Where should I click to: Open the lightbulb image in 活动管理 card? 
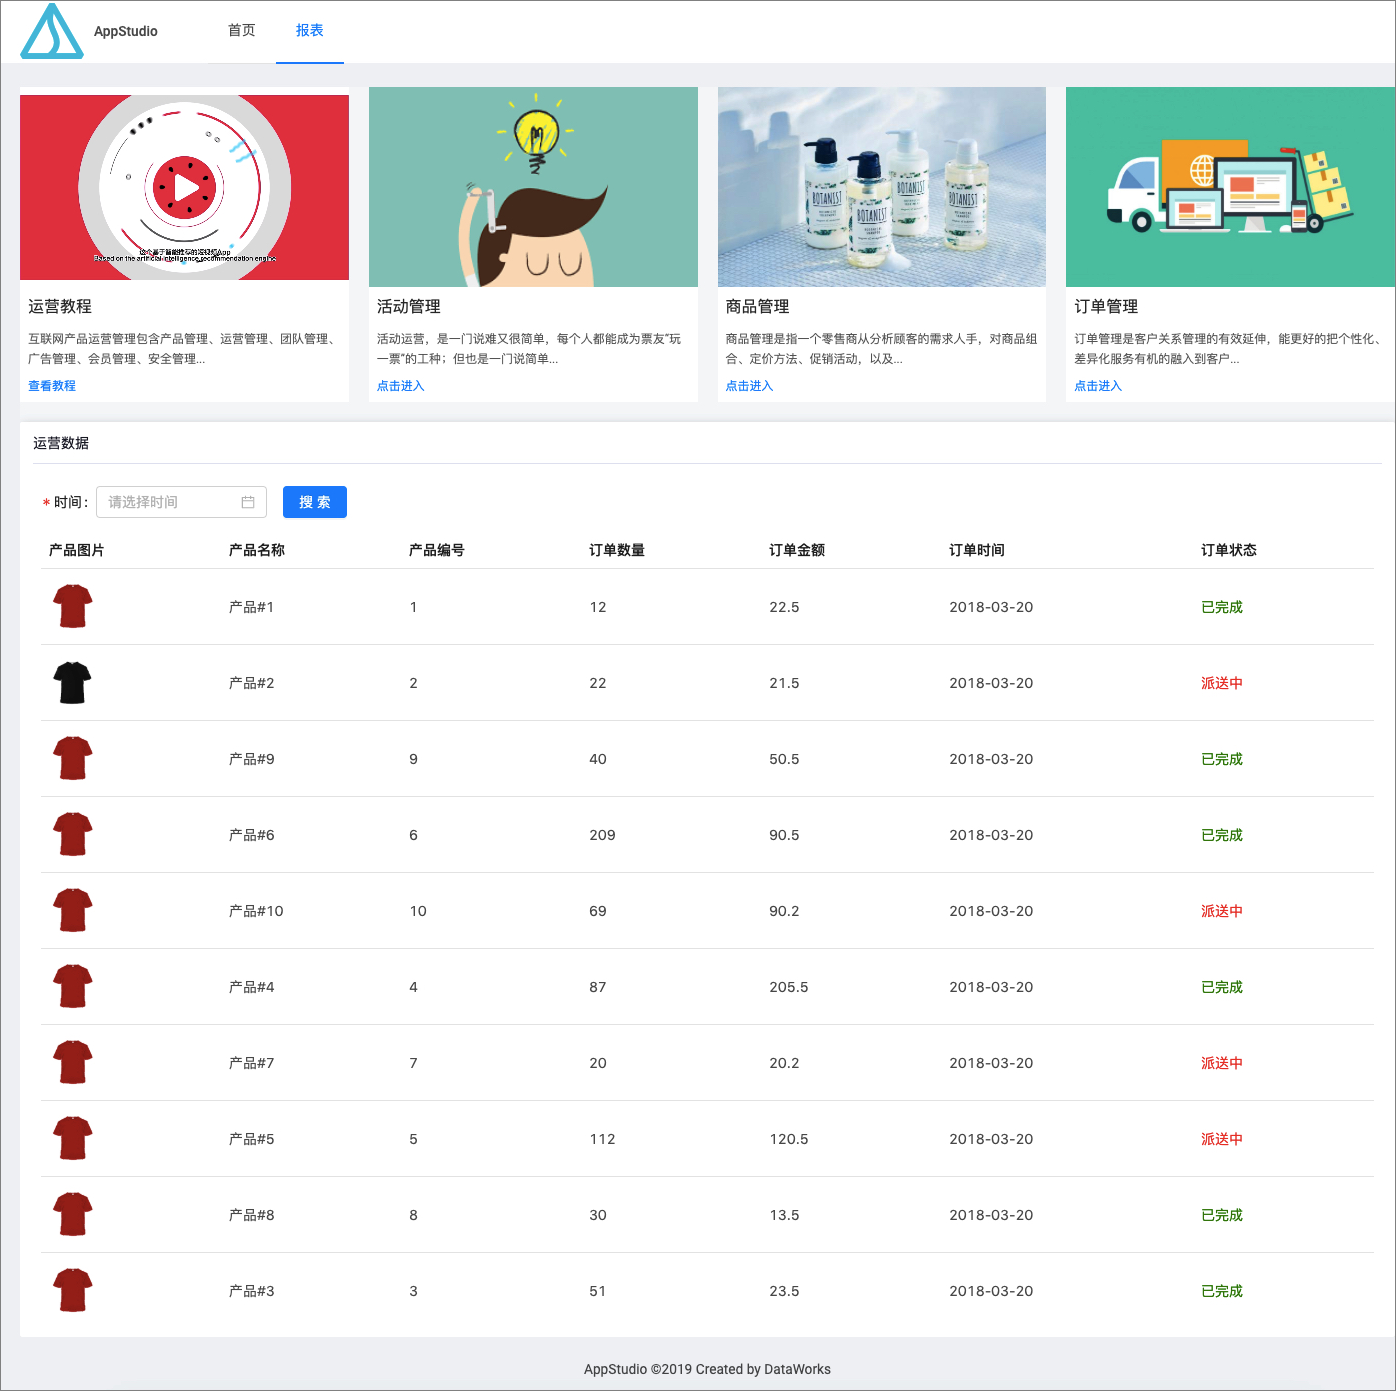coord(533,187)
